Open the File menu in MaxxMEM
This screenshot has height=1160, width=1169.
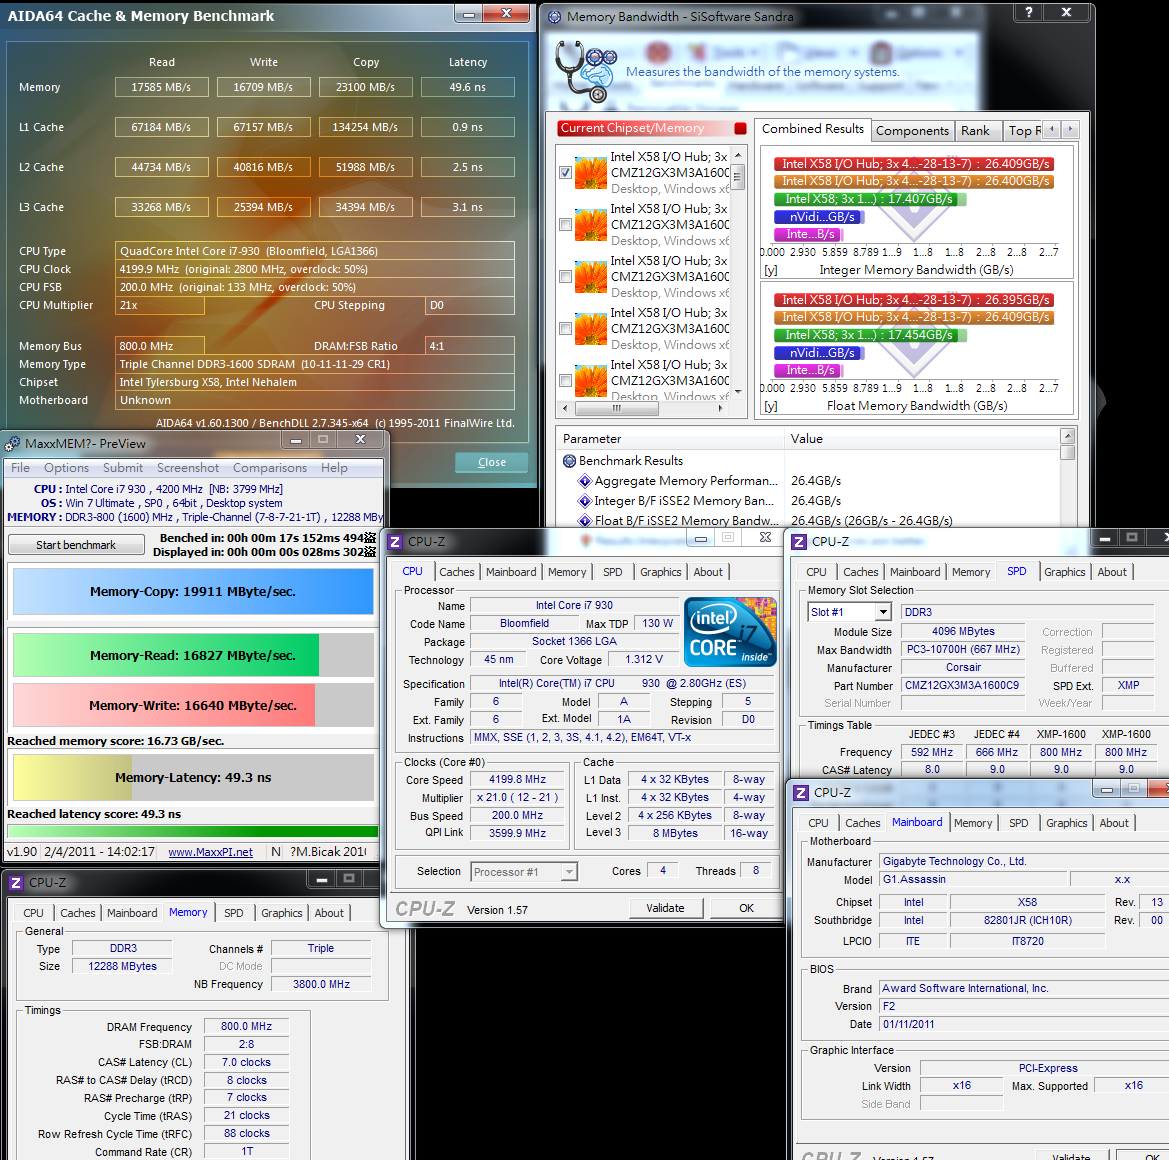(x=20, y=467)
